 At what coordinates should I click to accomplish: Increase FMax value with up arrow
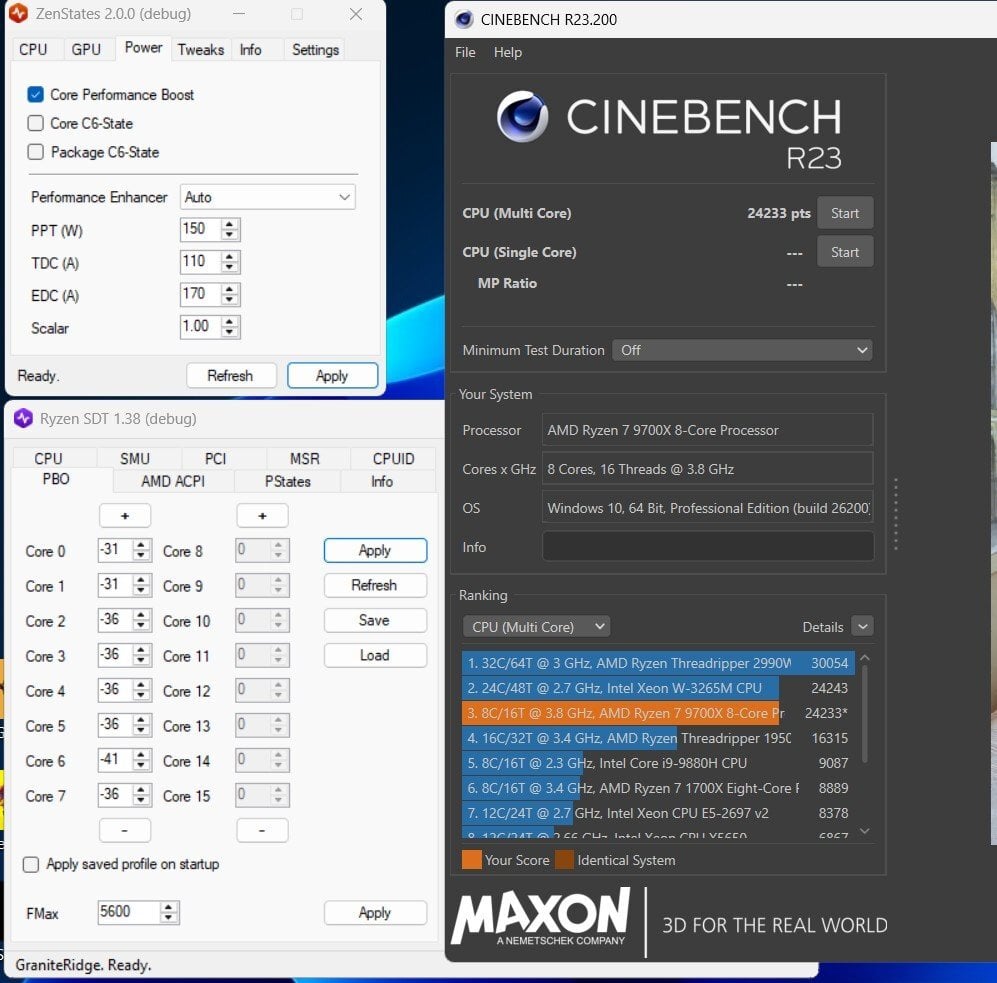coord(168,907)
